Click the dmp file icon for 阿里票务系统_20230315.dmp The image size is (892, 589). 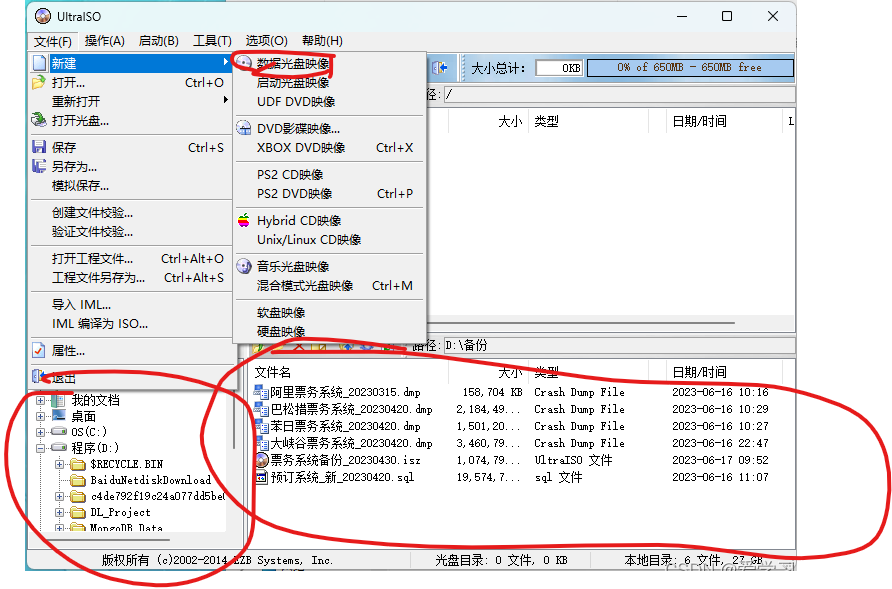coord(261,392)
